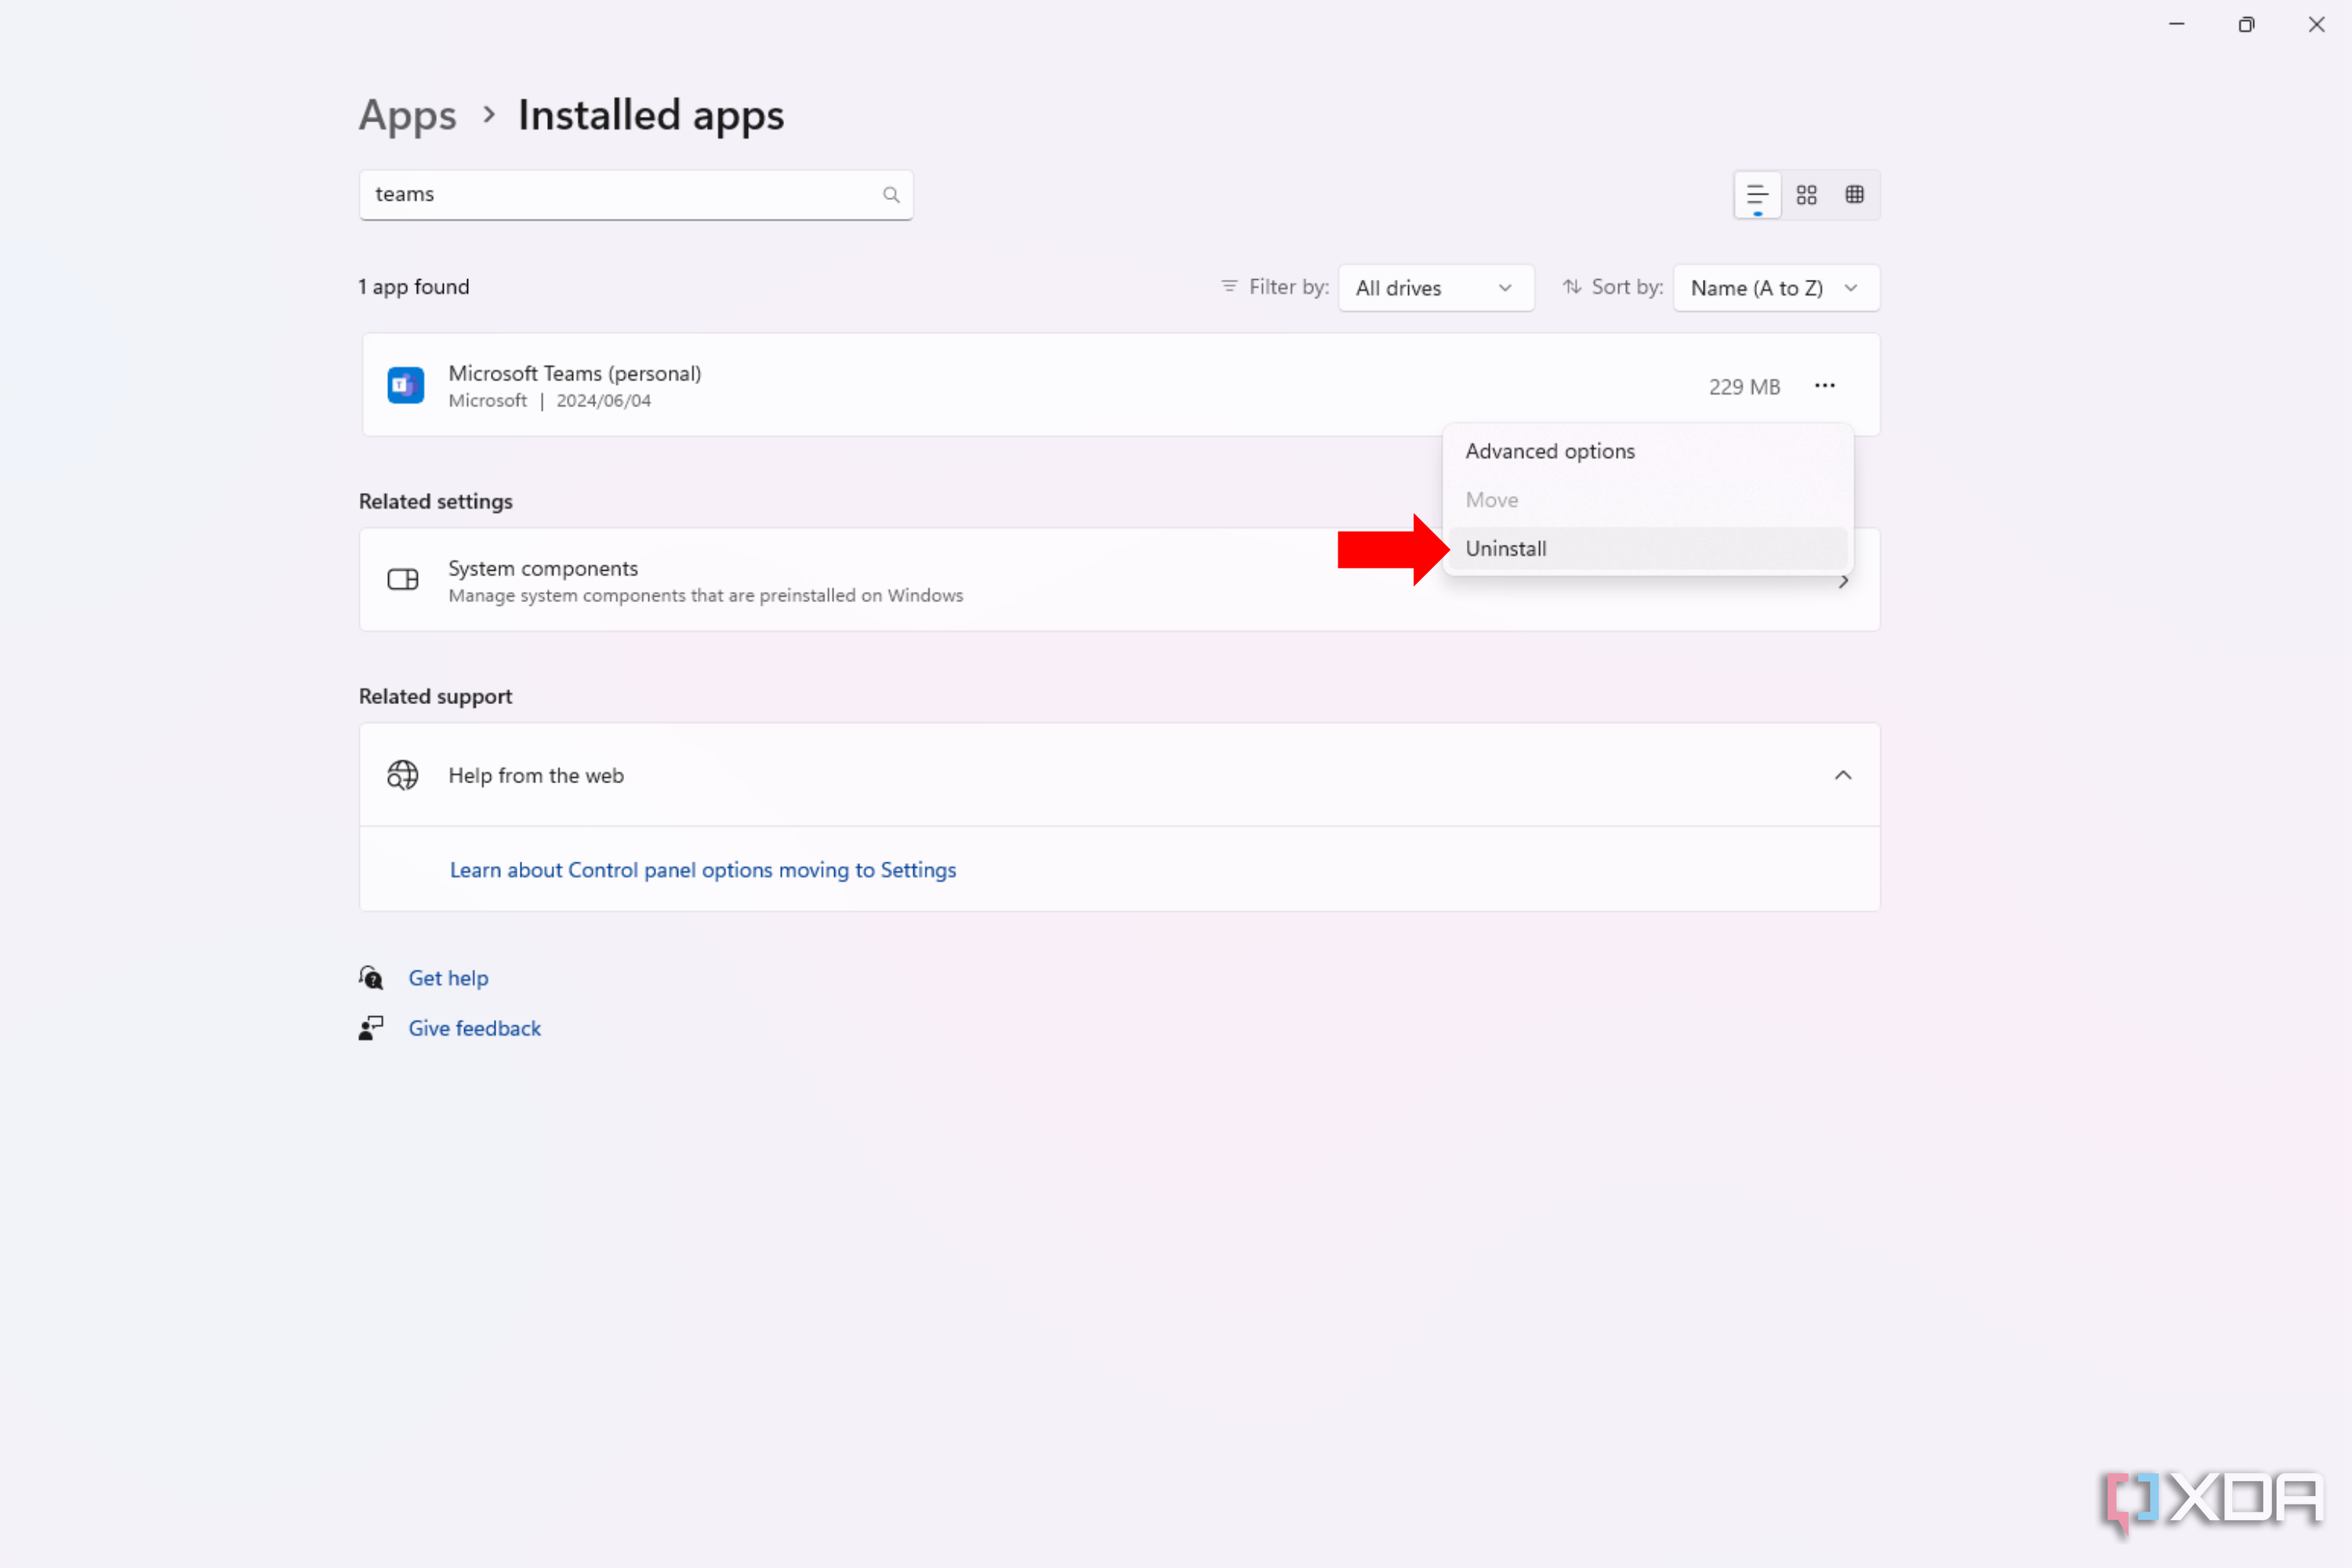Viewport: 2352px width, 1568px height.
Task: Select Uninstall from the context menu
Action: point(1506,548)
